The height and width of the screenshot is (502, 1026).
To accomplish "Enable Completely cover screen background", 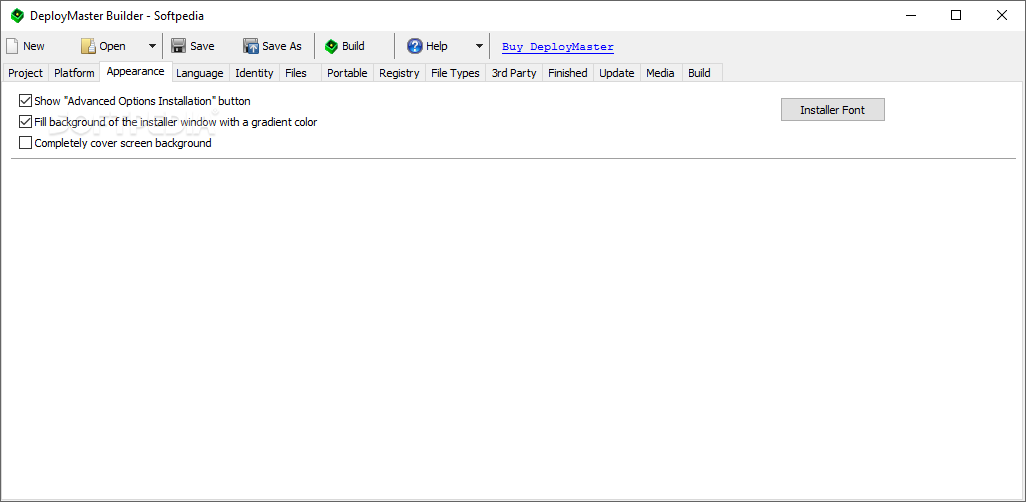I will click(x=26, y=143).
